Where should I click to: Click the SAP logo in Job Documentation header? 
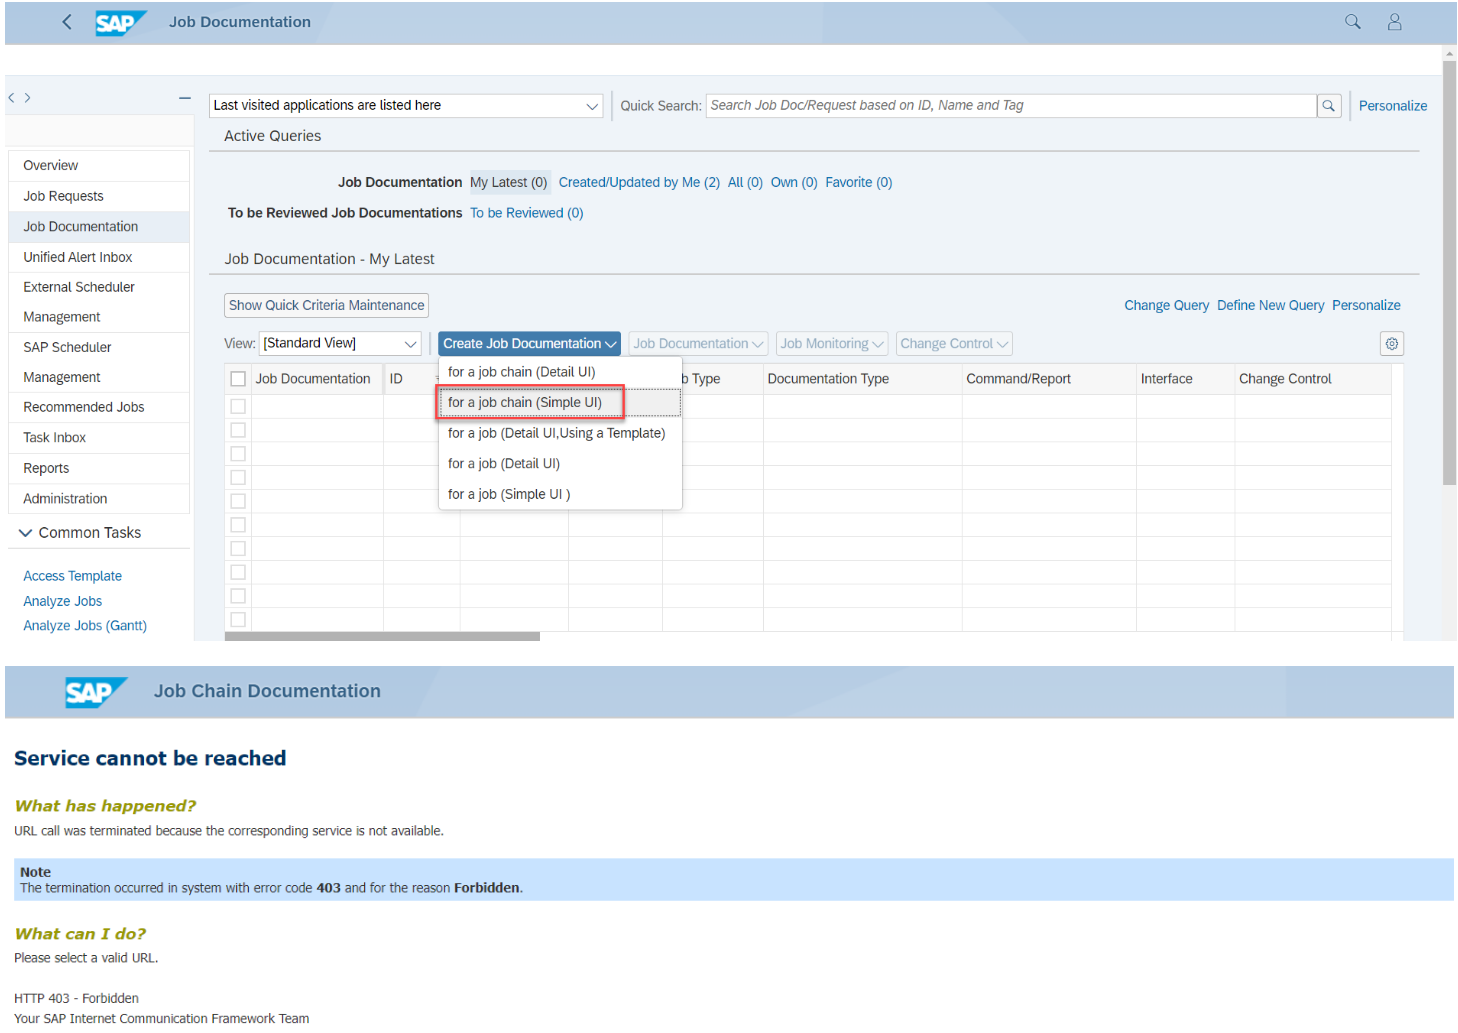click(120, 23)
